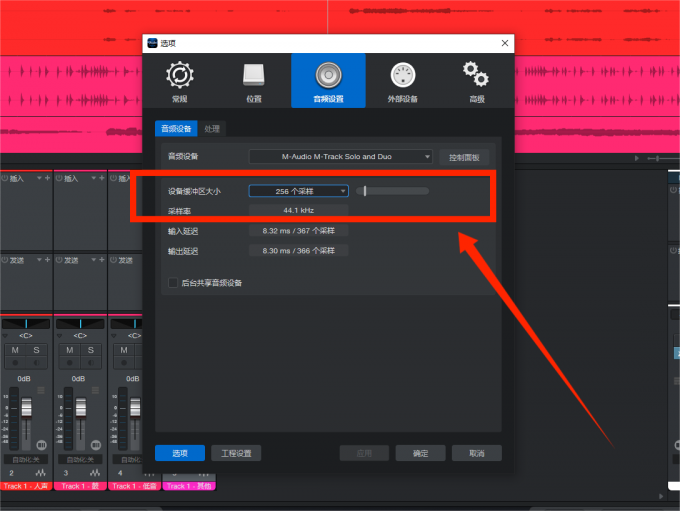This screenshot has width=680, height=511.
Task: Click the 控制面板 control panel button
Action: tap(464, 157)
